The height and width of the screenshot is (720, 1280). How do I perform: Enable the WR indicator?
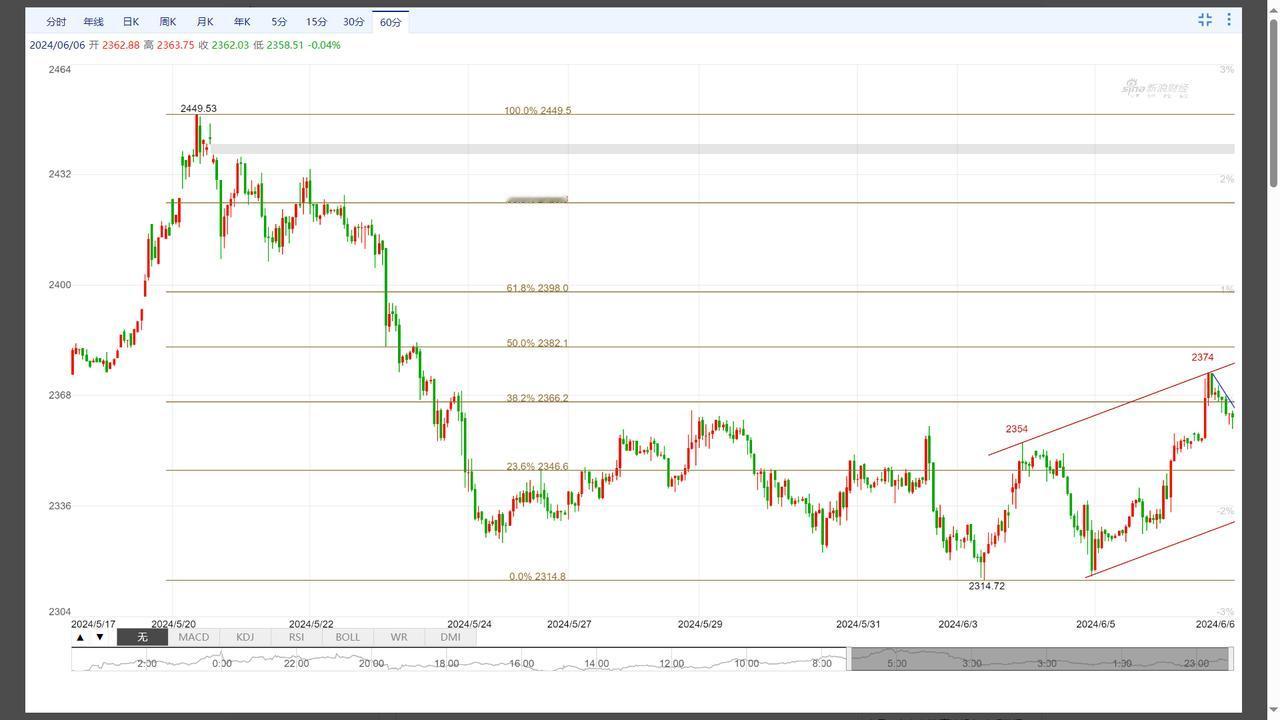coord(399,637)
